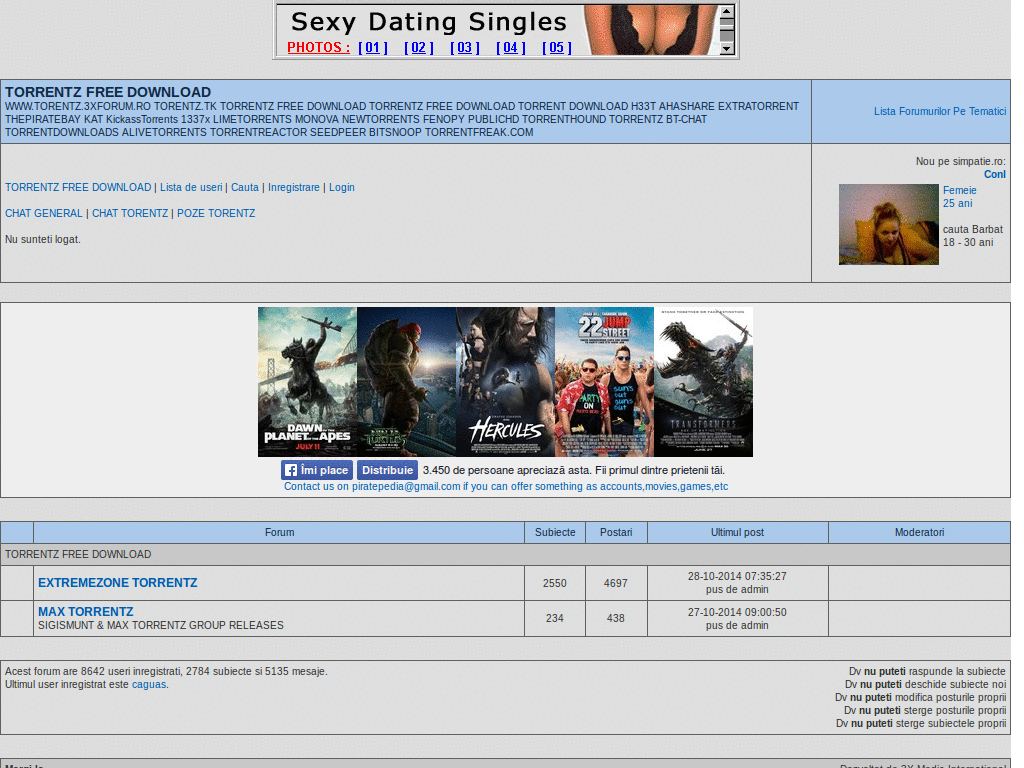Click the Facebook 'Îmi place' like button
This screenshot has height=768, width=1024.
click(x=317, y=470)
